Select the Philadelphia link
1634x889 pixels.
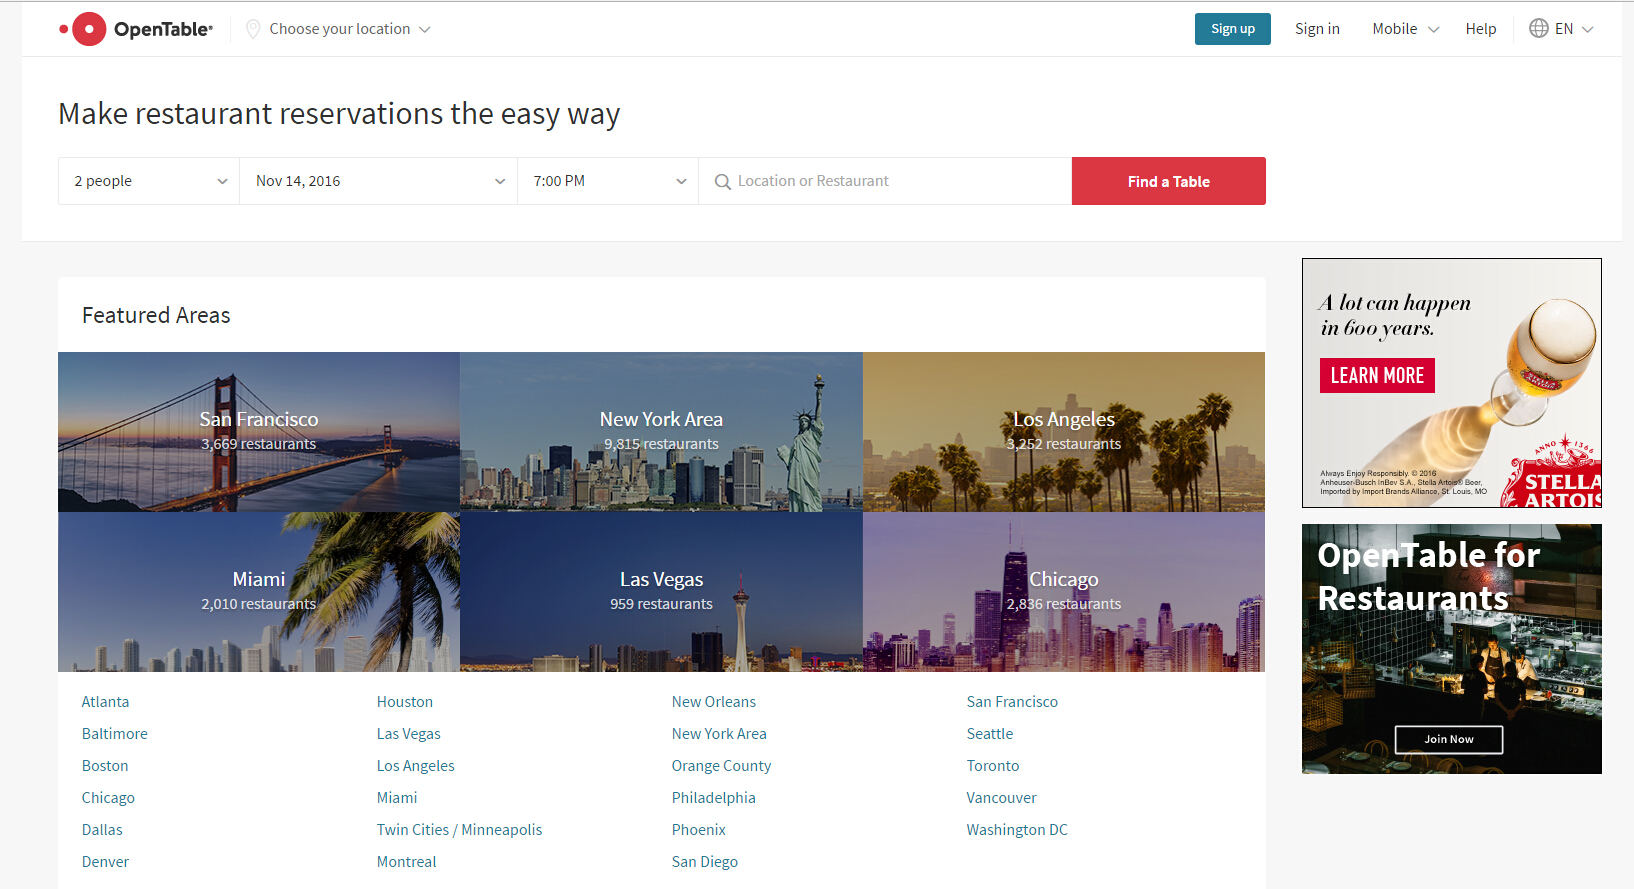[714, 798]
